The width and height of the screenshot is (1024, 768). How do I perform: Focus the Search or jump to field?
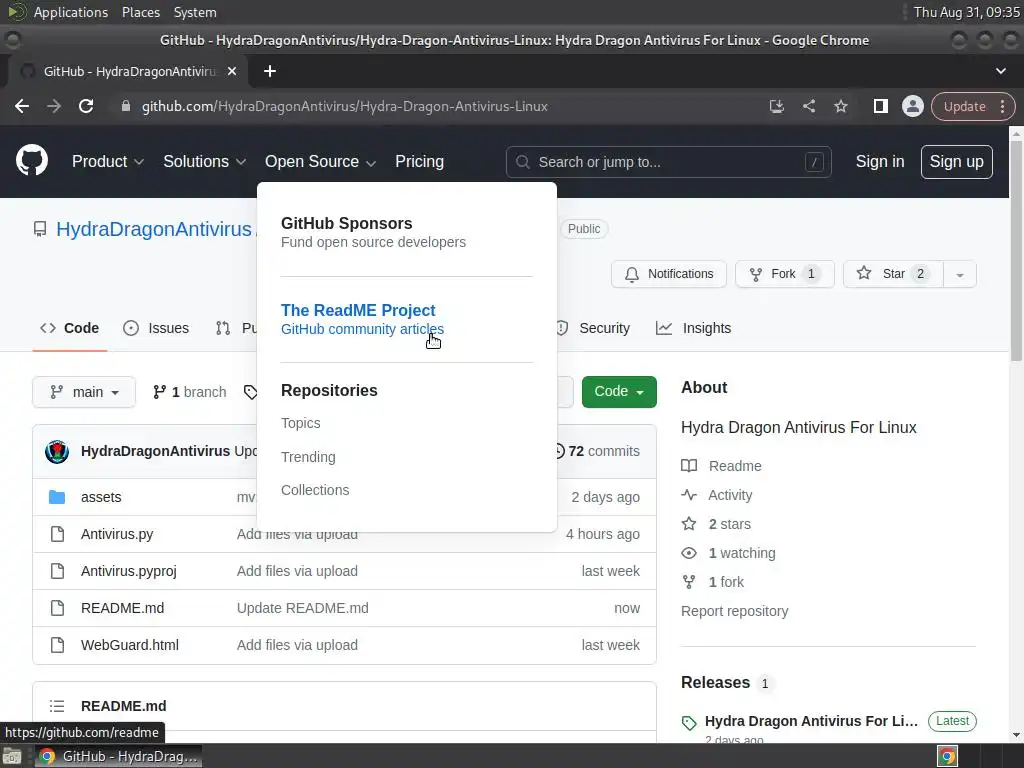[668, 162]
